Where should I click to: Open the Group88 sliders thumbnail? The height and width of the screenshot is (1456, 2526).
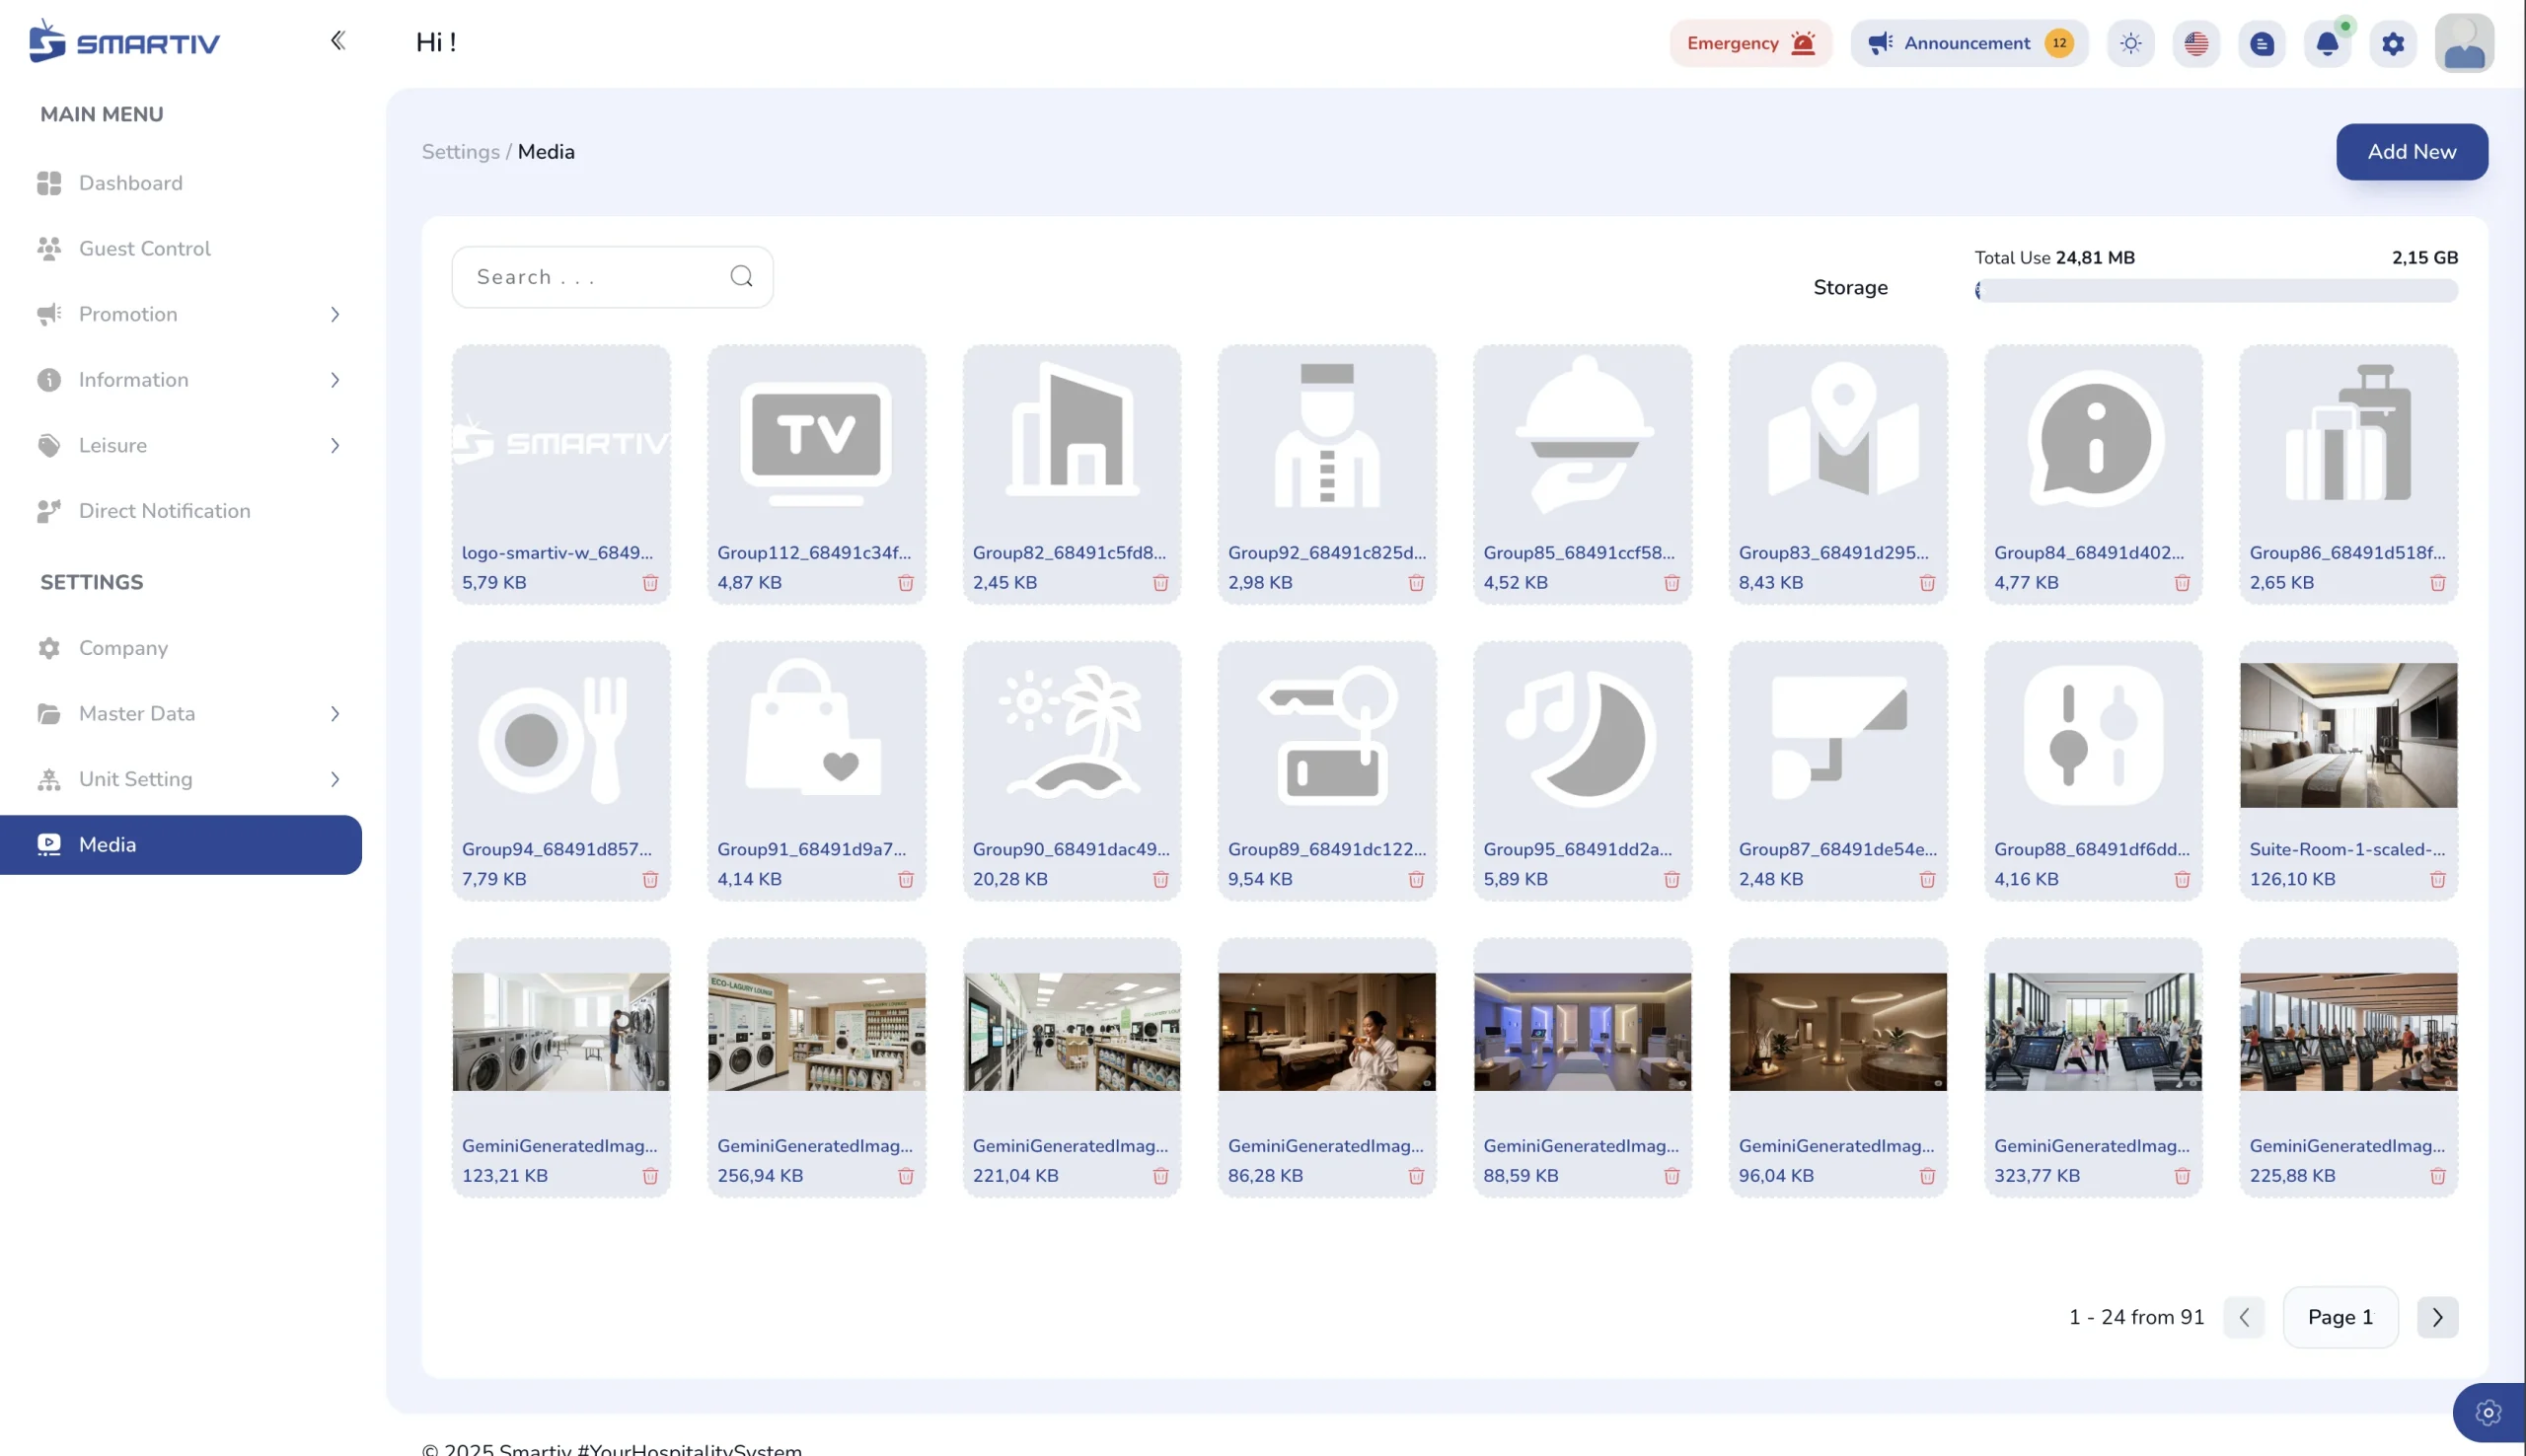point(2093,737)
